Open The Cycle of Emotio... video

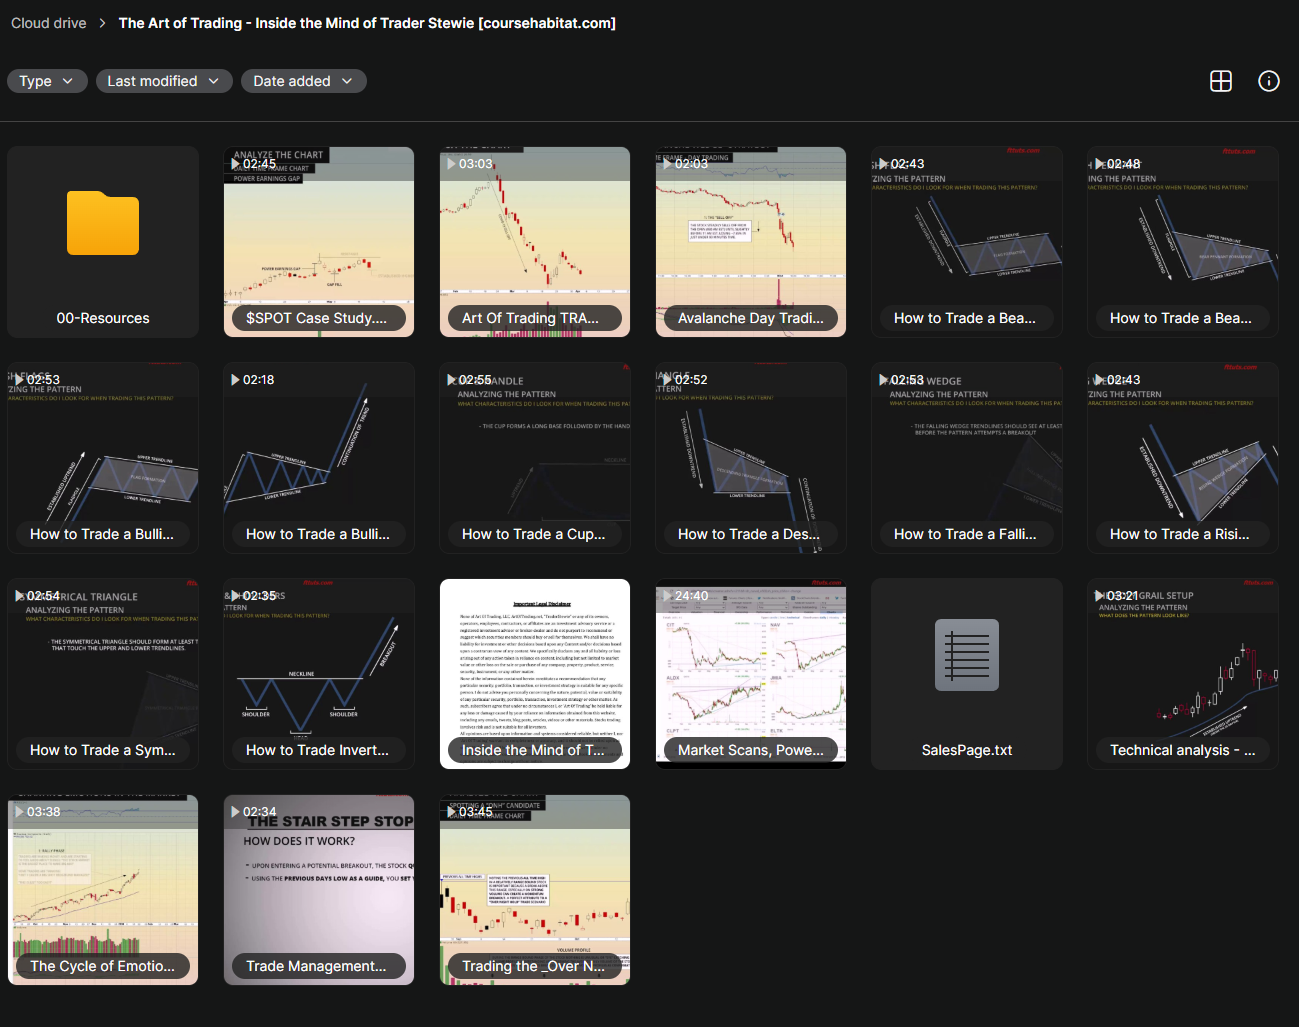pos(103,890)
